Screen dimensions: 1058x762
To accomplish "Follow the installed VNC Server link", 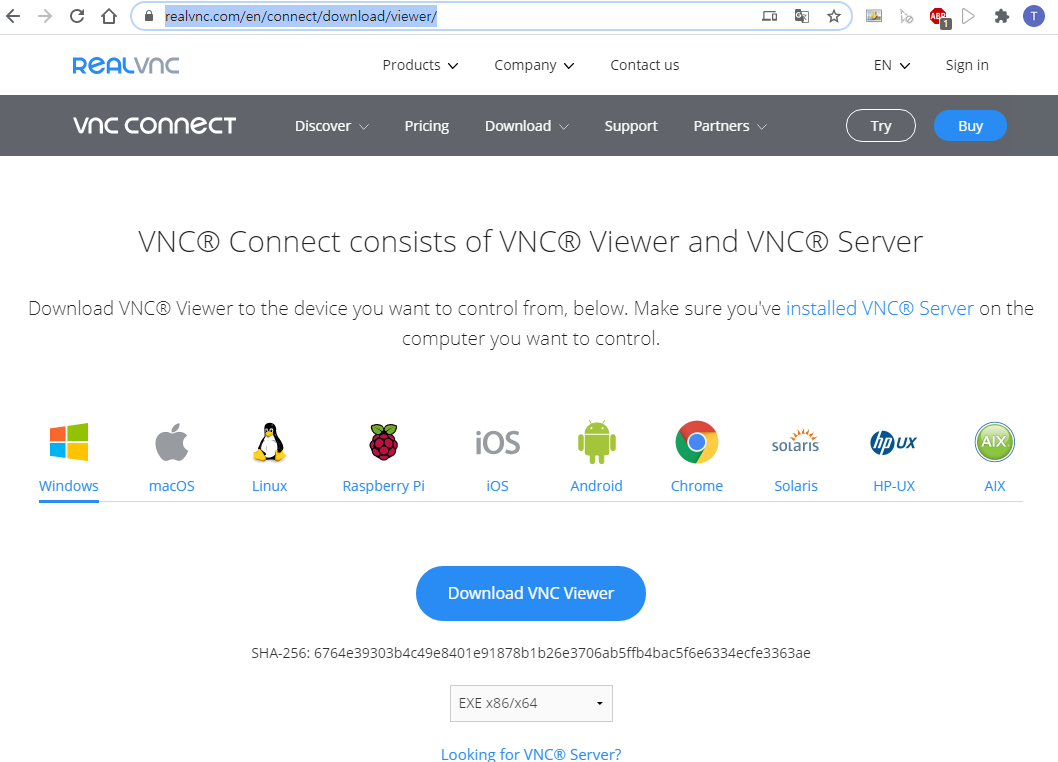I will coord(880,308).
